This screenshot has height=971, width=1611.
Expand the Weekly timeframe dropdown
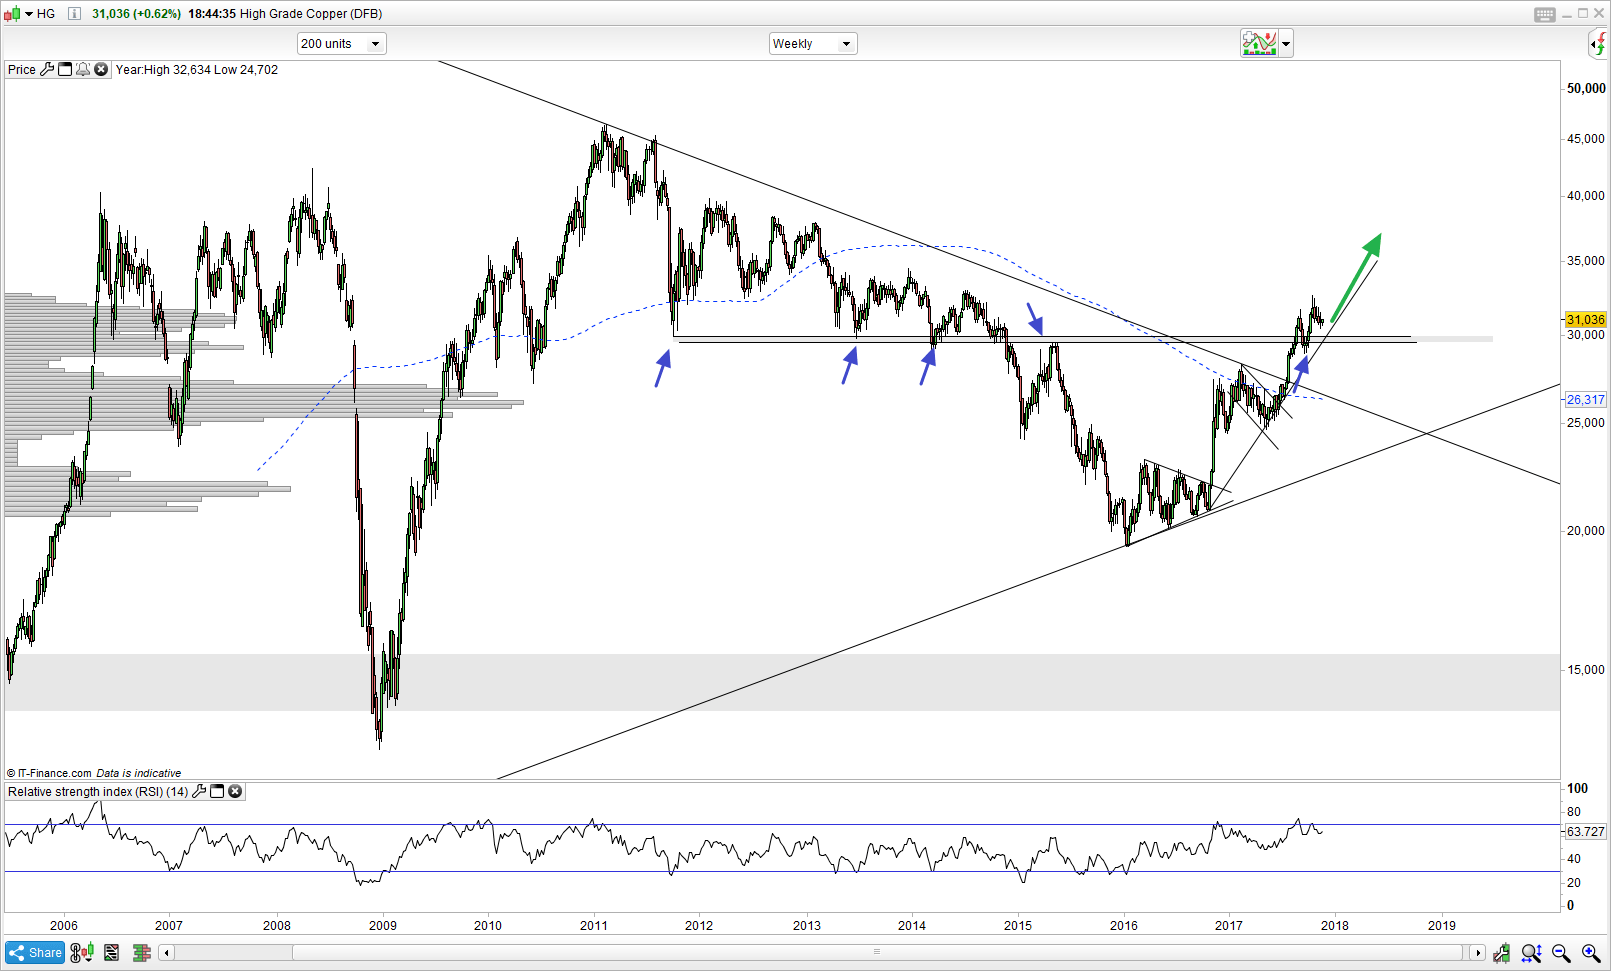coord(813,44)
